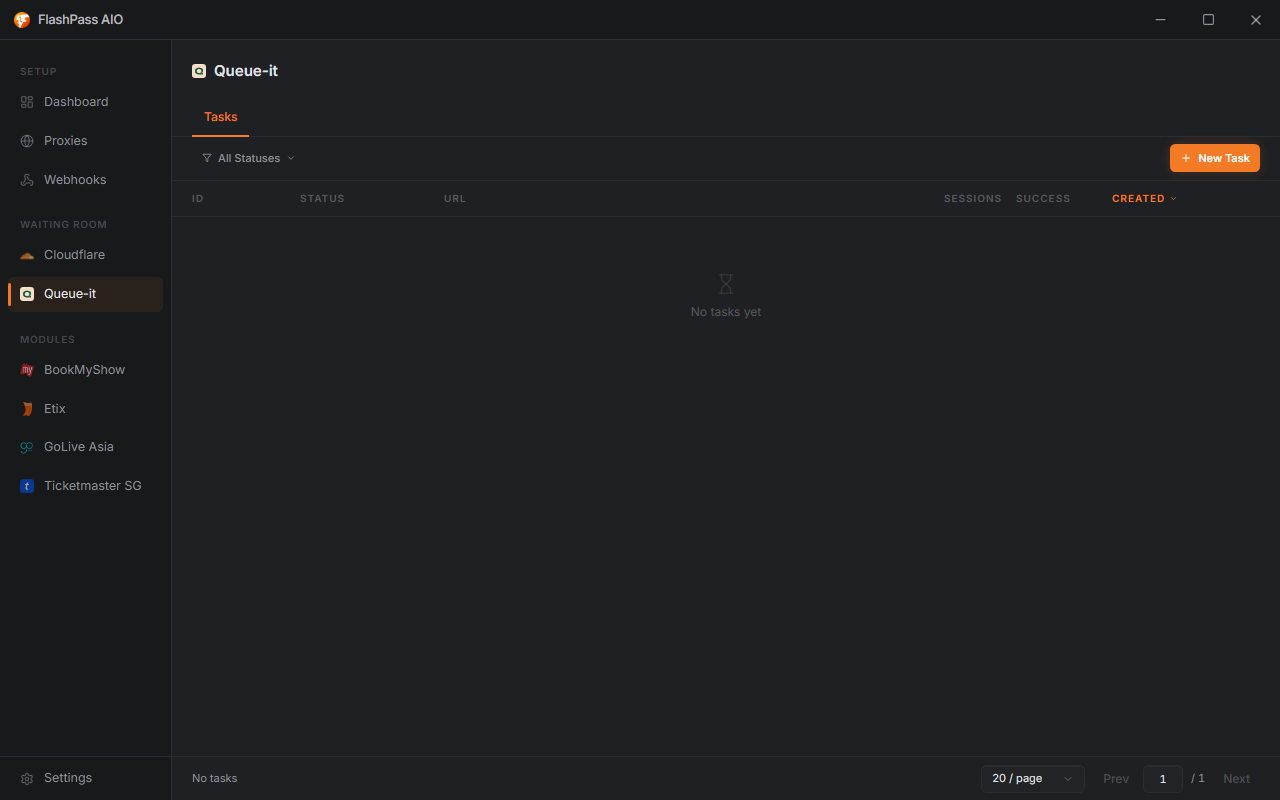Go to the Proxies section
Image resolution: width=1280 pixels, height=800 pixels.
[85, 141]
